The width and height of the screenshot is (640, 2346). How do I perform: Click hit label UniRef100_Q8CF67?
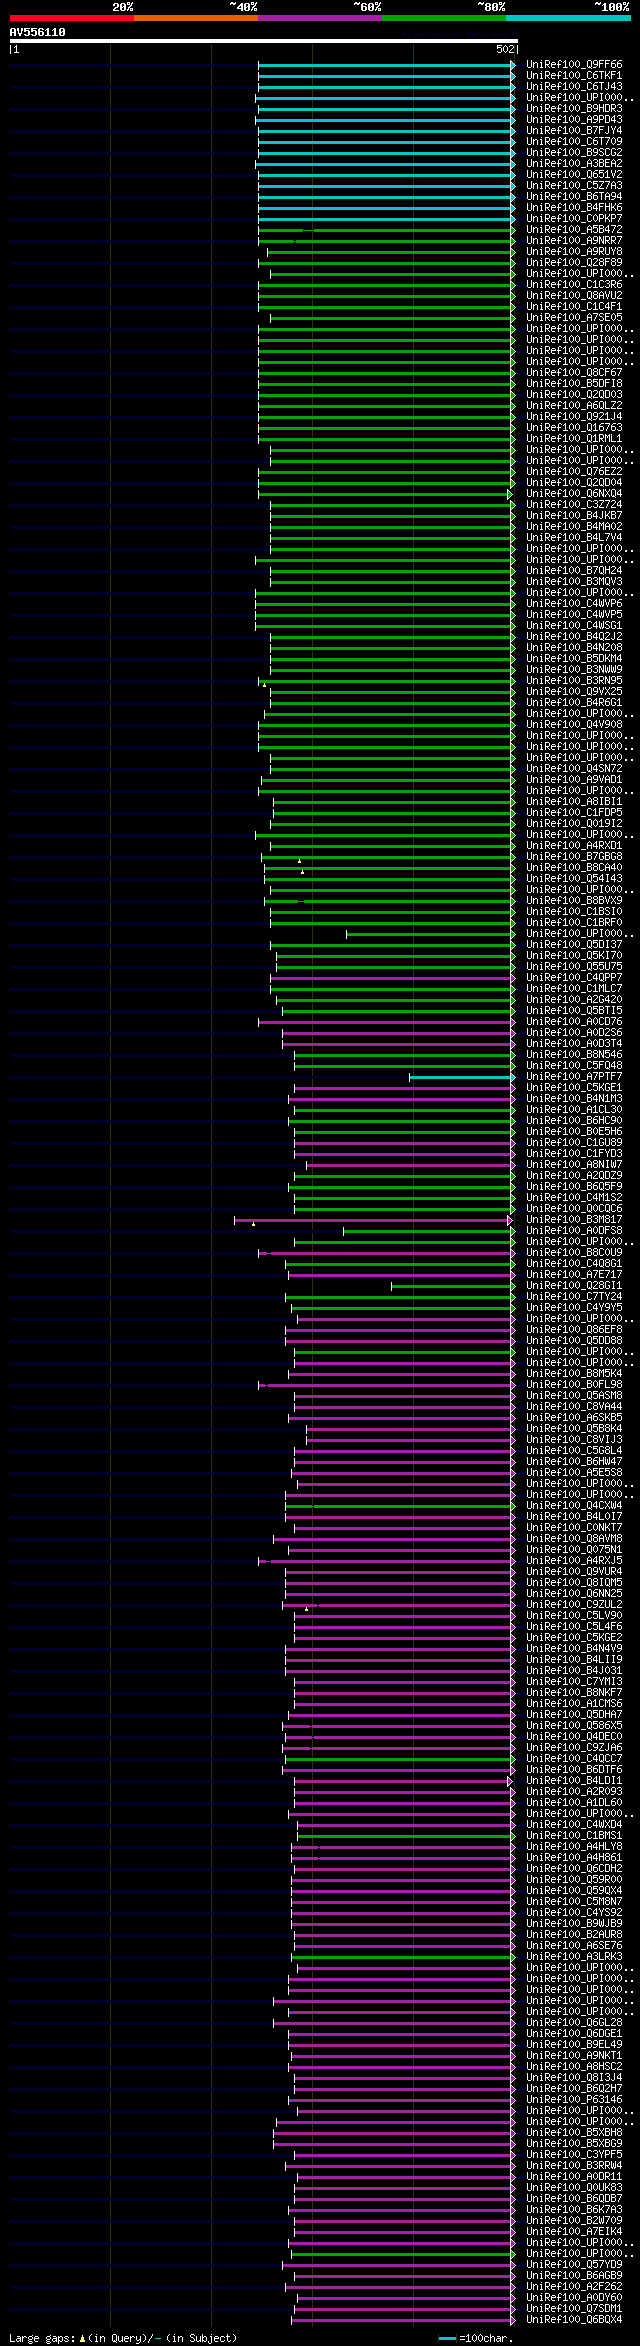[574, 373]
